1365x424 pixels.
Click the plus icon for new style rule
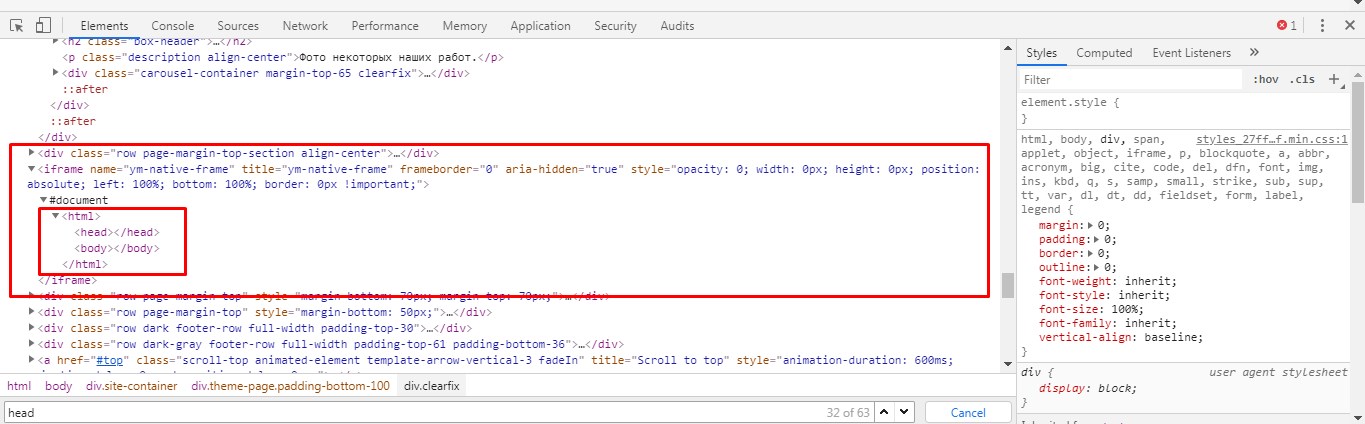click(x=1333, y=79)
